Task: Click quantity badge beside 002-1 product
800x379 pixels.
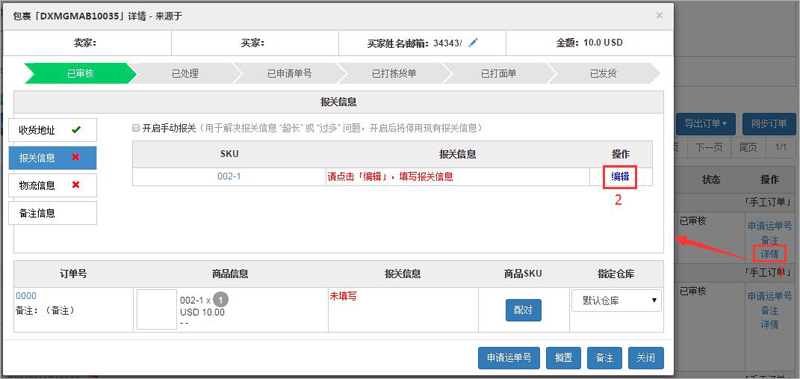Action: 220,299
